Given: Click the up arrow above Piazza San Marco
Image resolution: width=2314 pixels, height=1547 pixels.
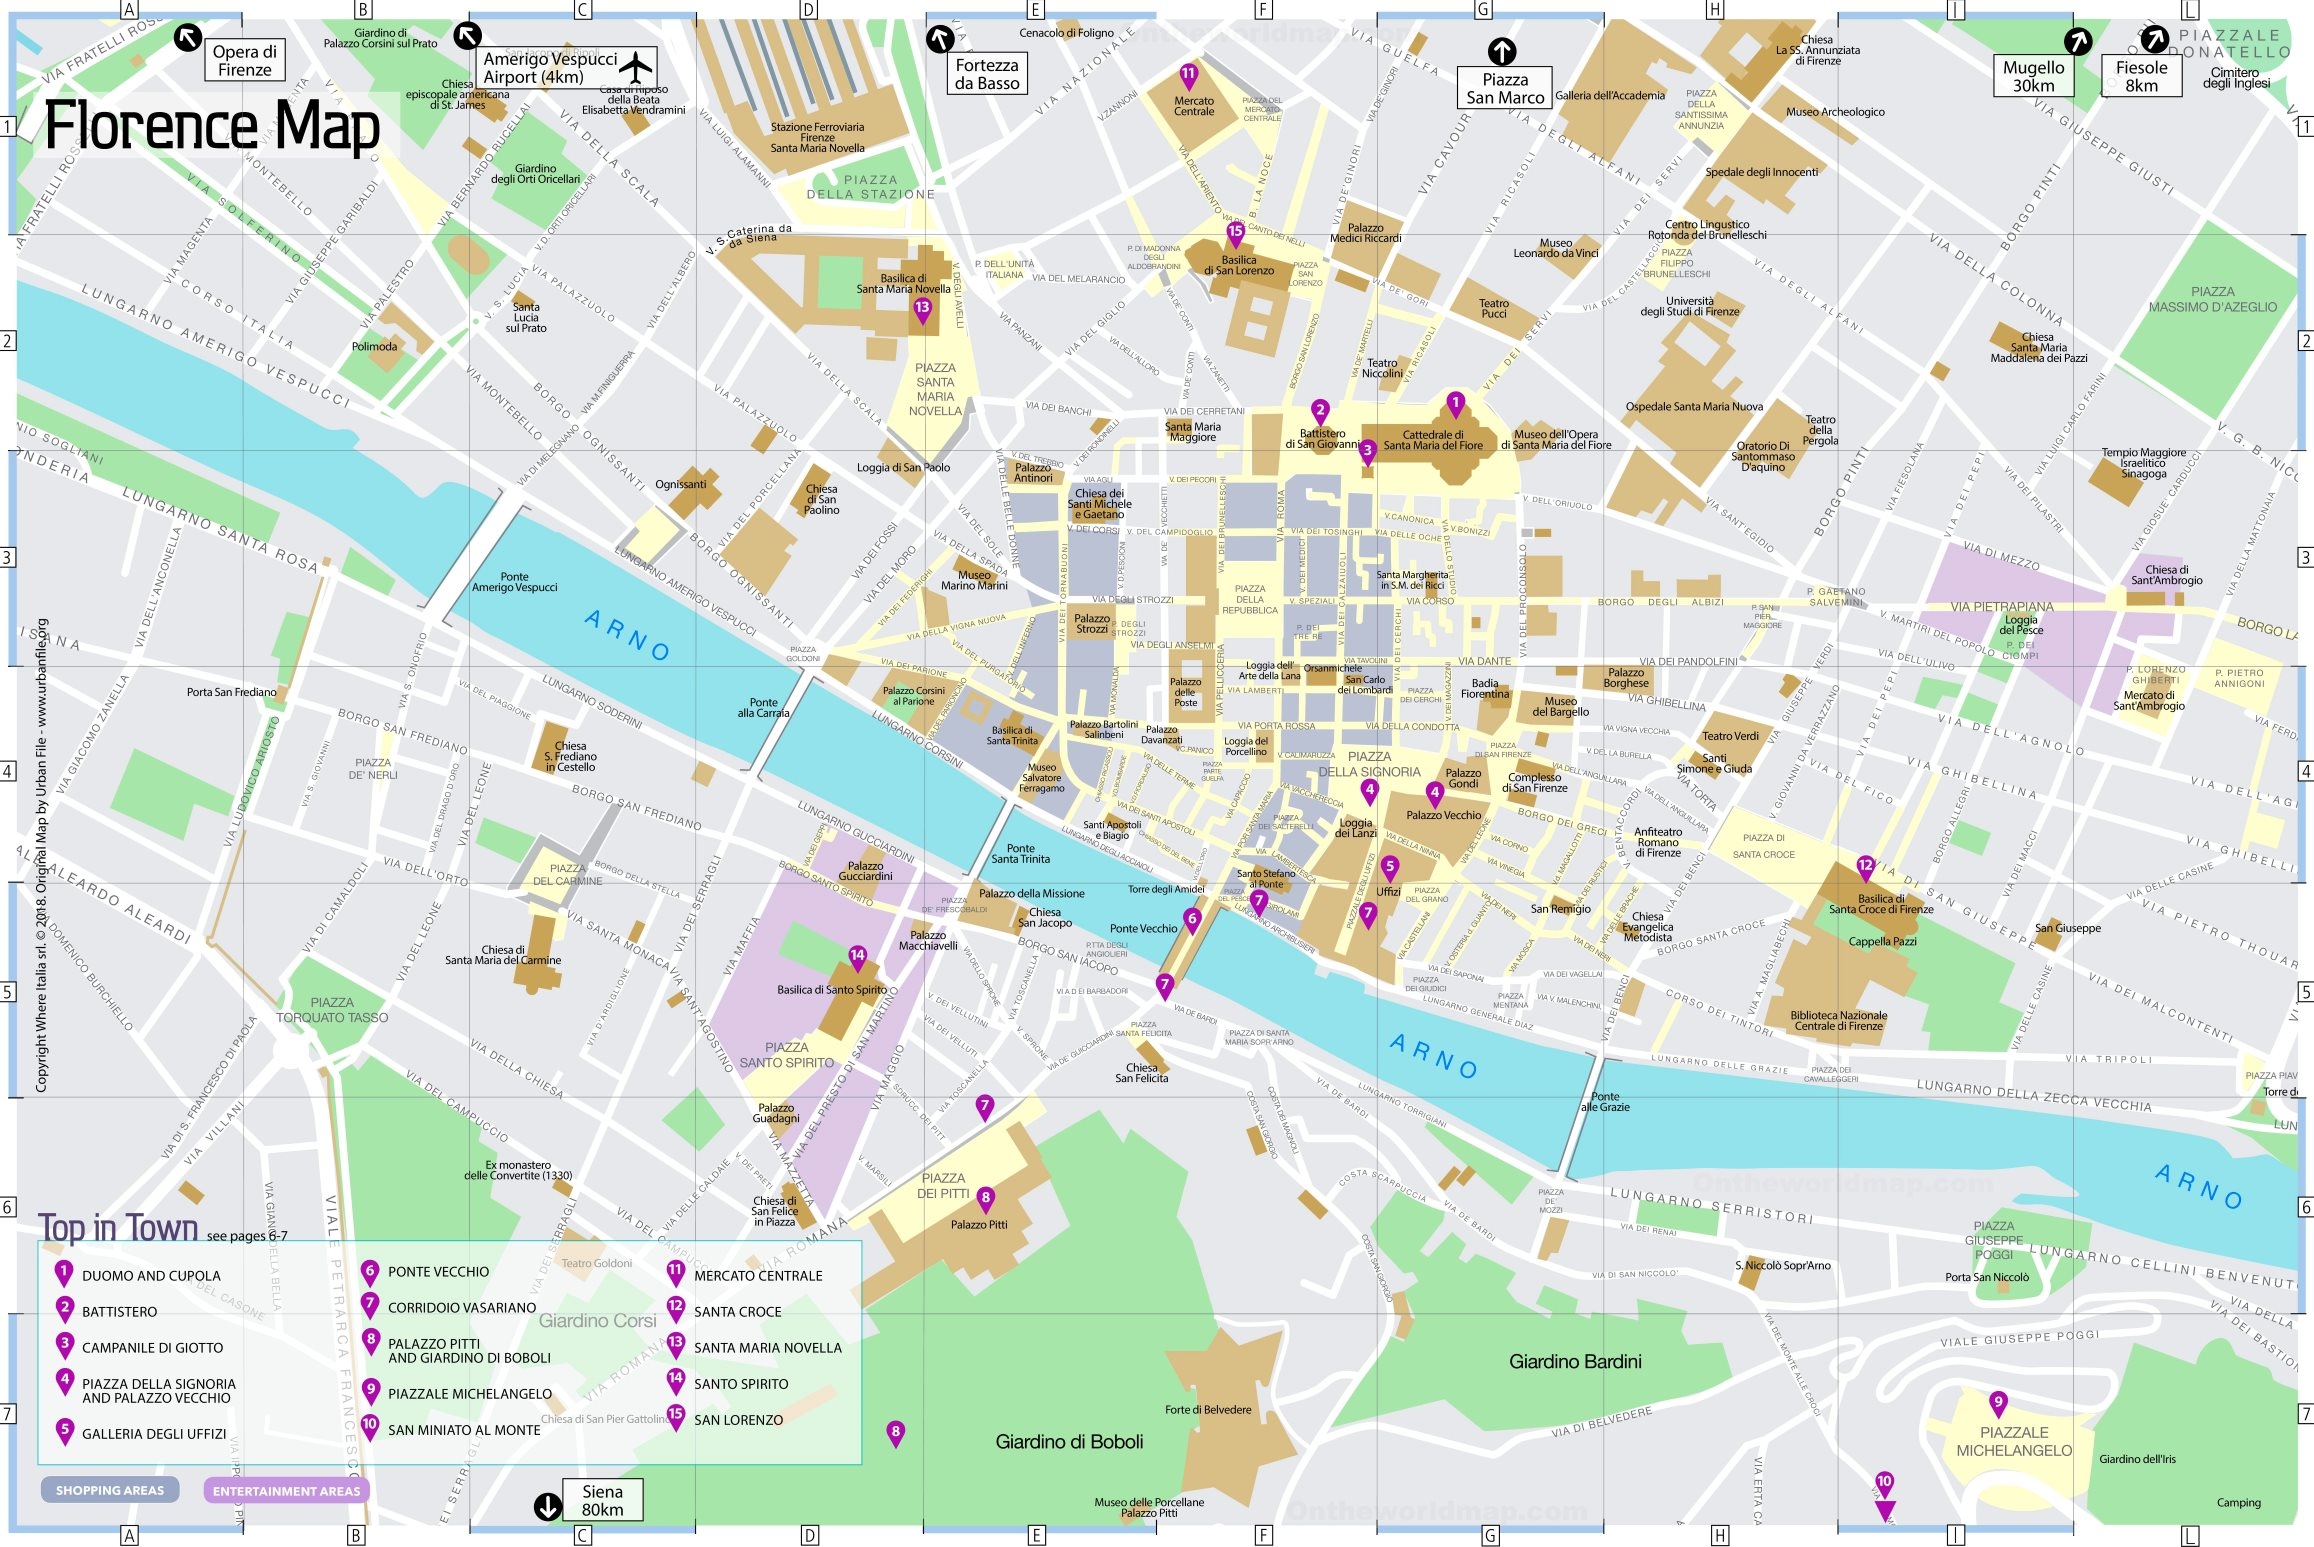Looking at the screenshot, I should click(x=1502, y=50).
